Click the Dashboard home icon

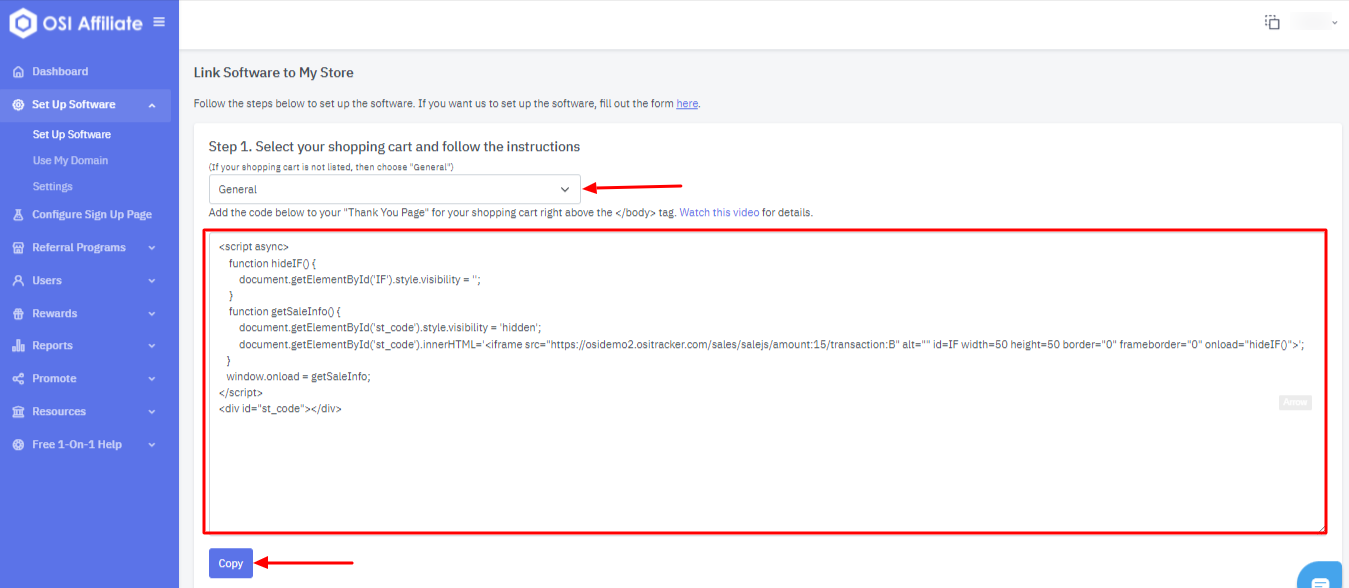18,72
